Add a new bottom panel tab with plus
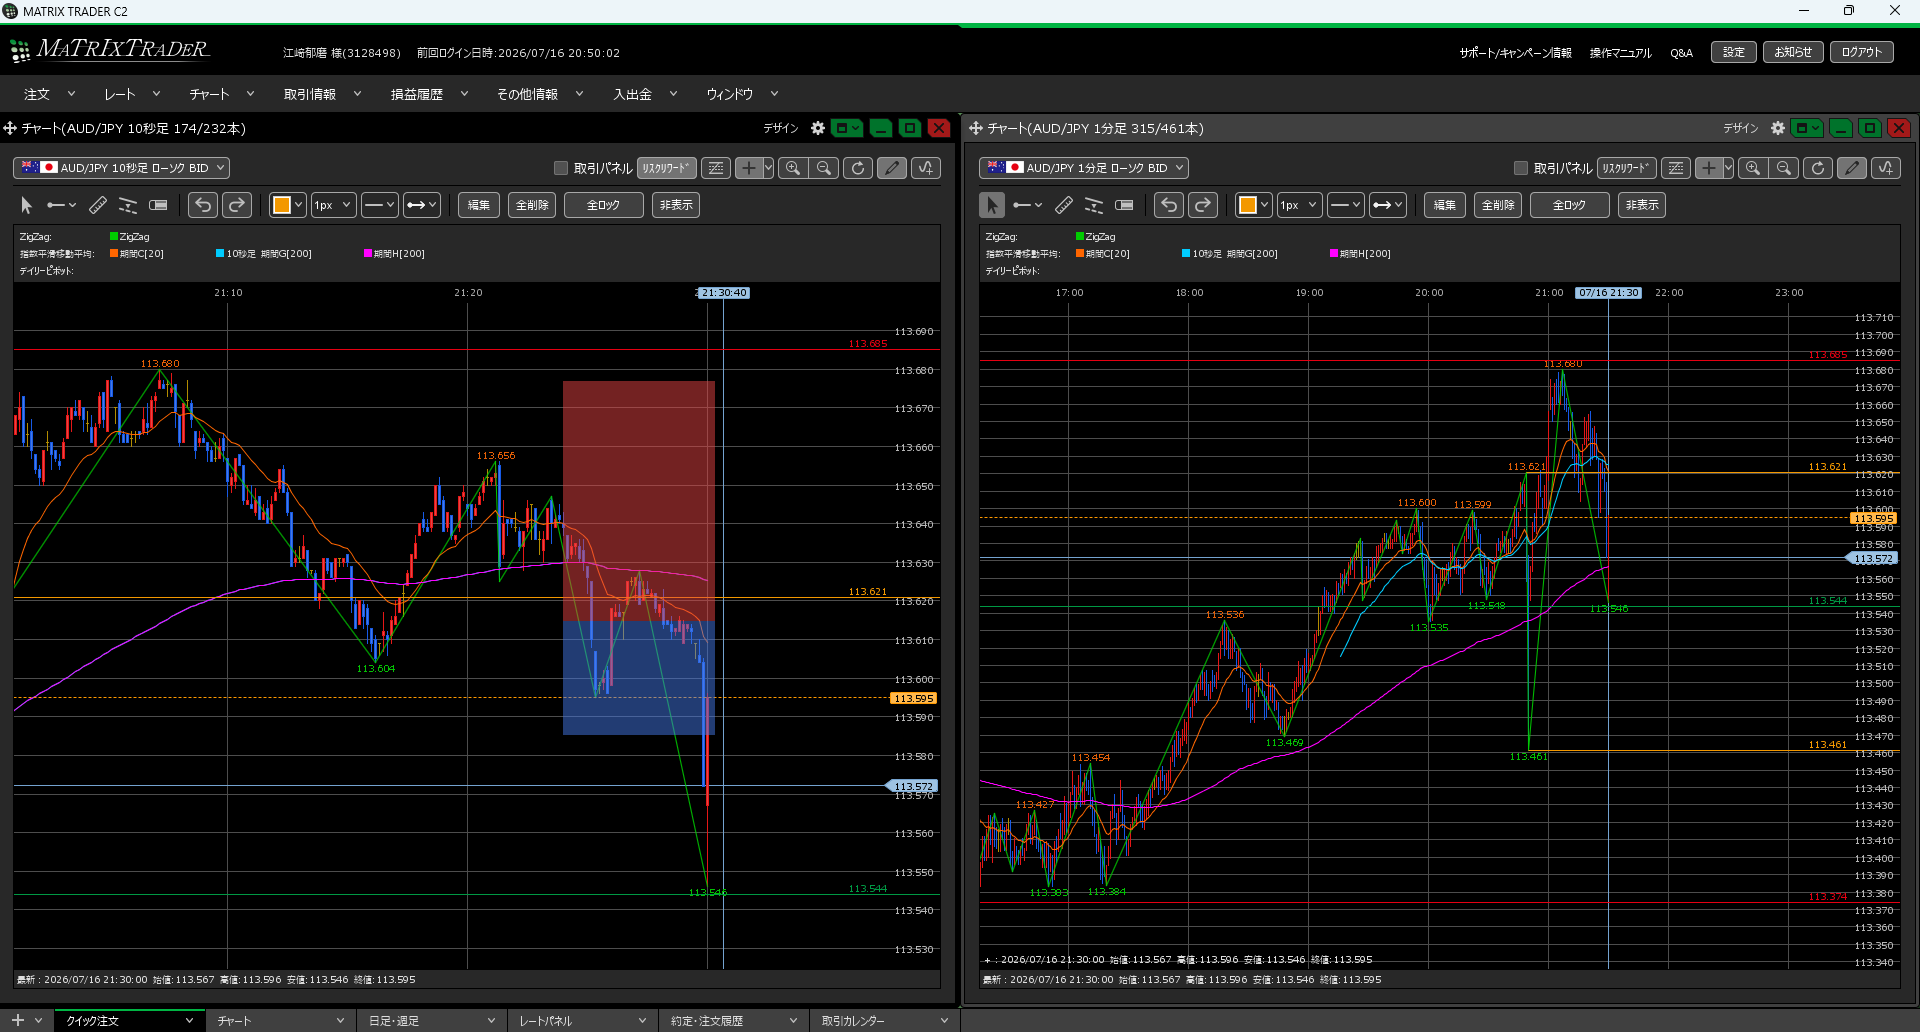The width and height of the screenshot is (1920, 1032). pos(17,1020)
